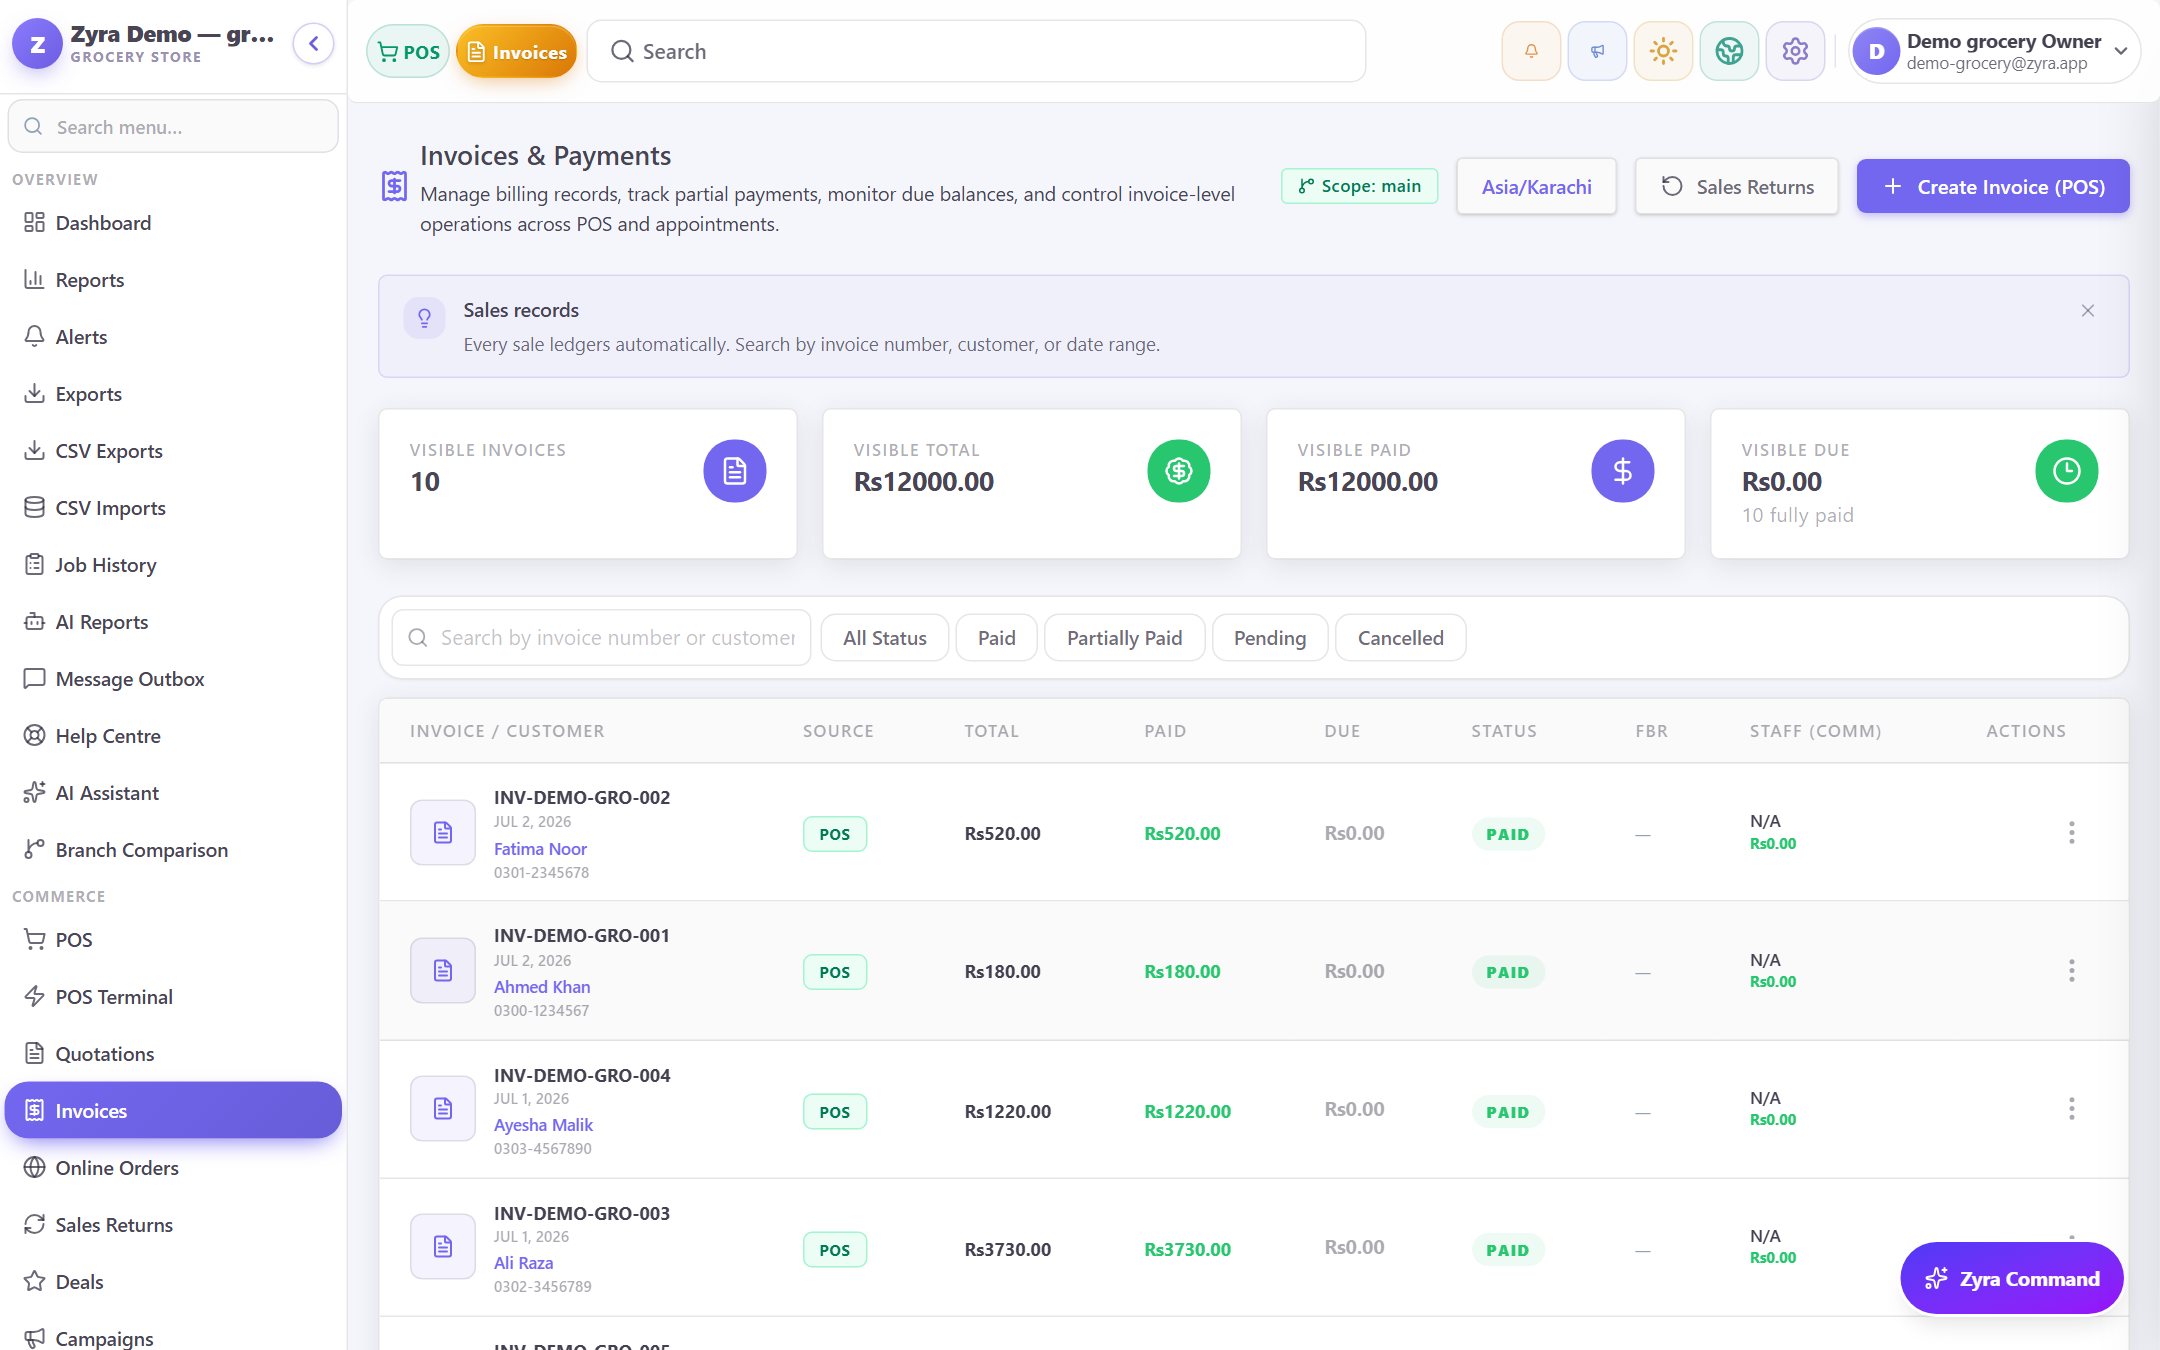2160x1350 pixels.
Task: Open POS Terminal in the sidebar
Action: [173, 997]
